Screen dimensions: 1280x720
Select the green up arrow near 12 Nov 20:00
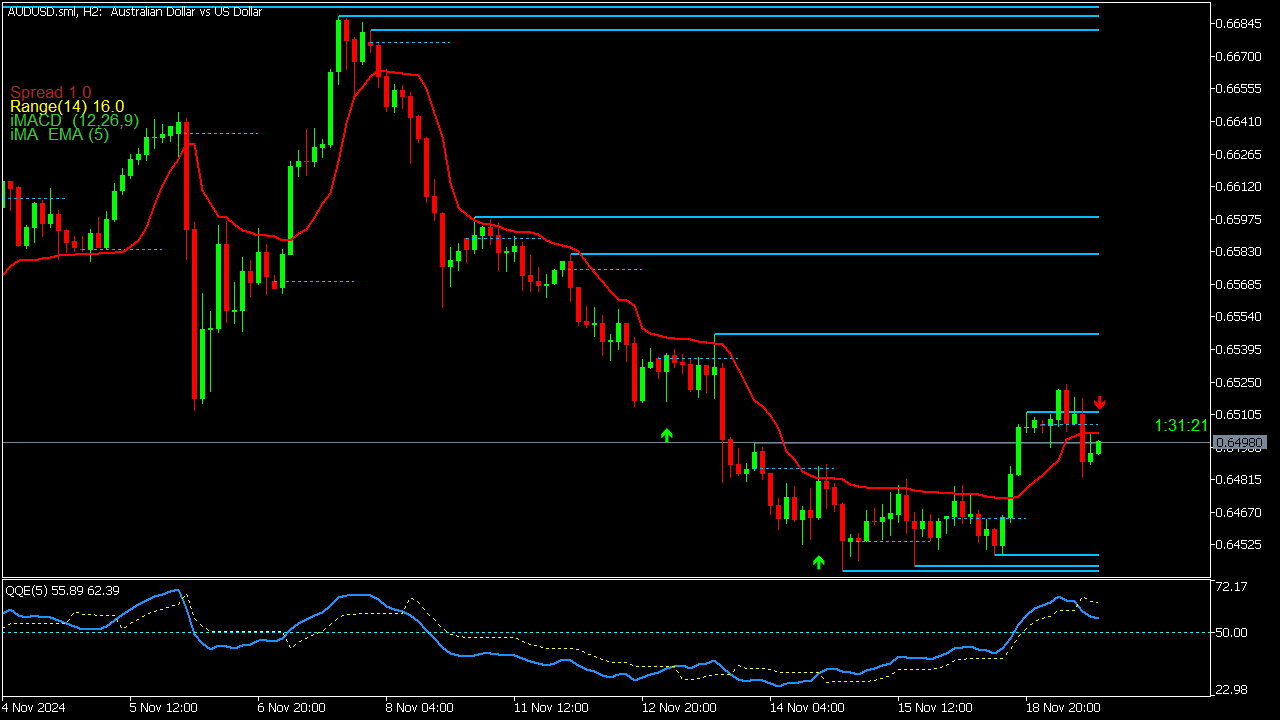[667, 435]
